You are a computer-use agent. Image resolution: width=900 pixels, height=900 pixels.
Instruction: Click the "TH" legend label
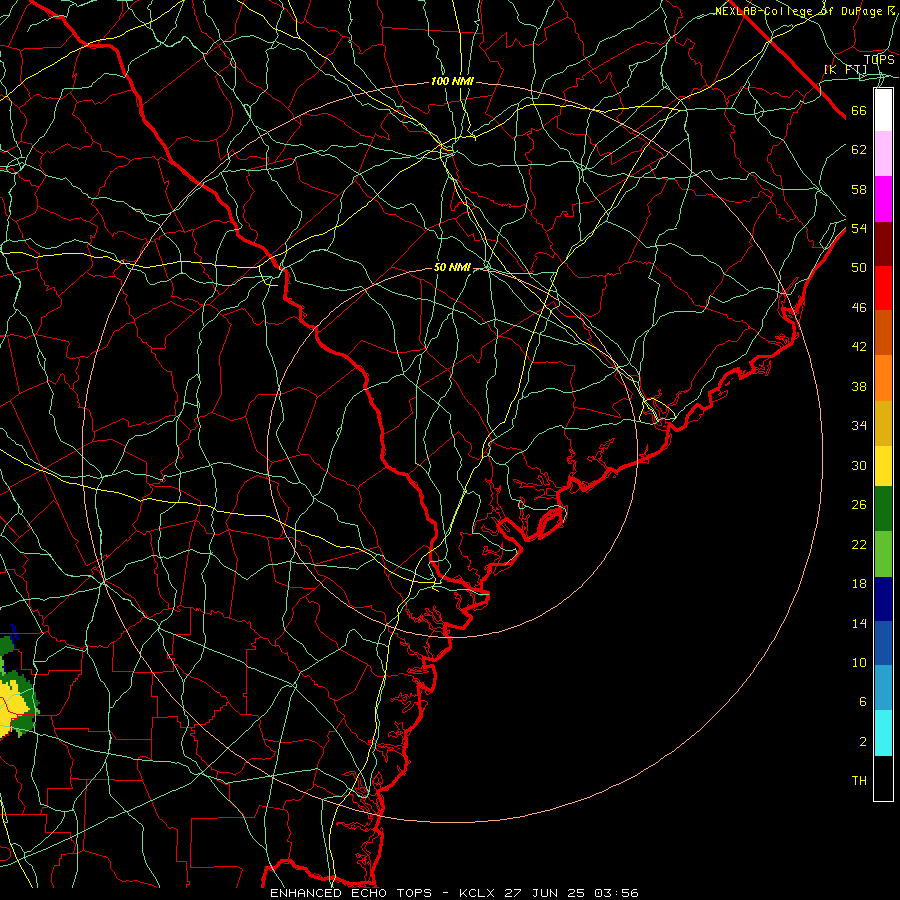coord(859,781)
